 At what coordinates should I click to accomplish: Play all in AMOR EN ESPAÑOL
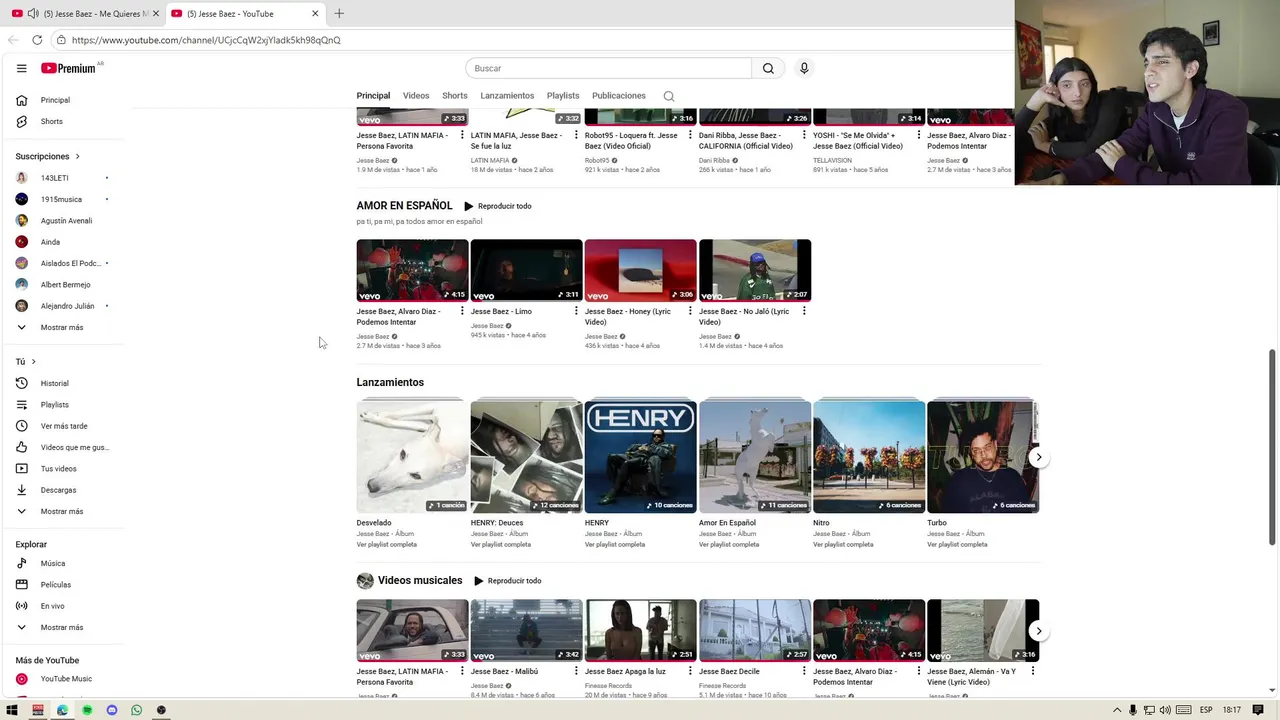[498, 206]
